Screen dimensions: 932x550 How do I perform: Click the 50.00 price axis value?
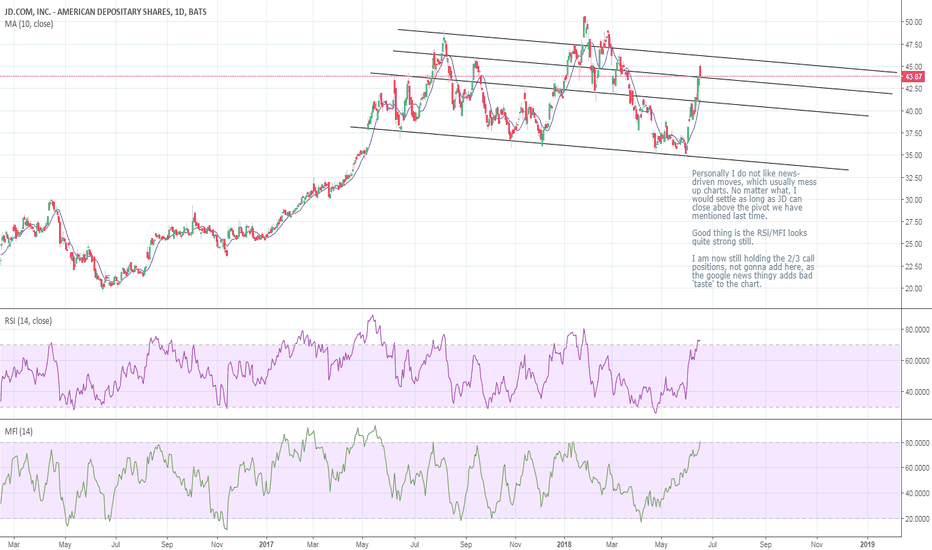click(914, 22)
